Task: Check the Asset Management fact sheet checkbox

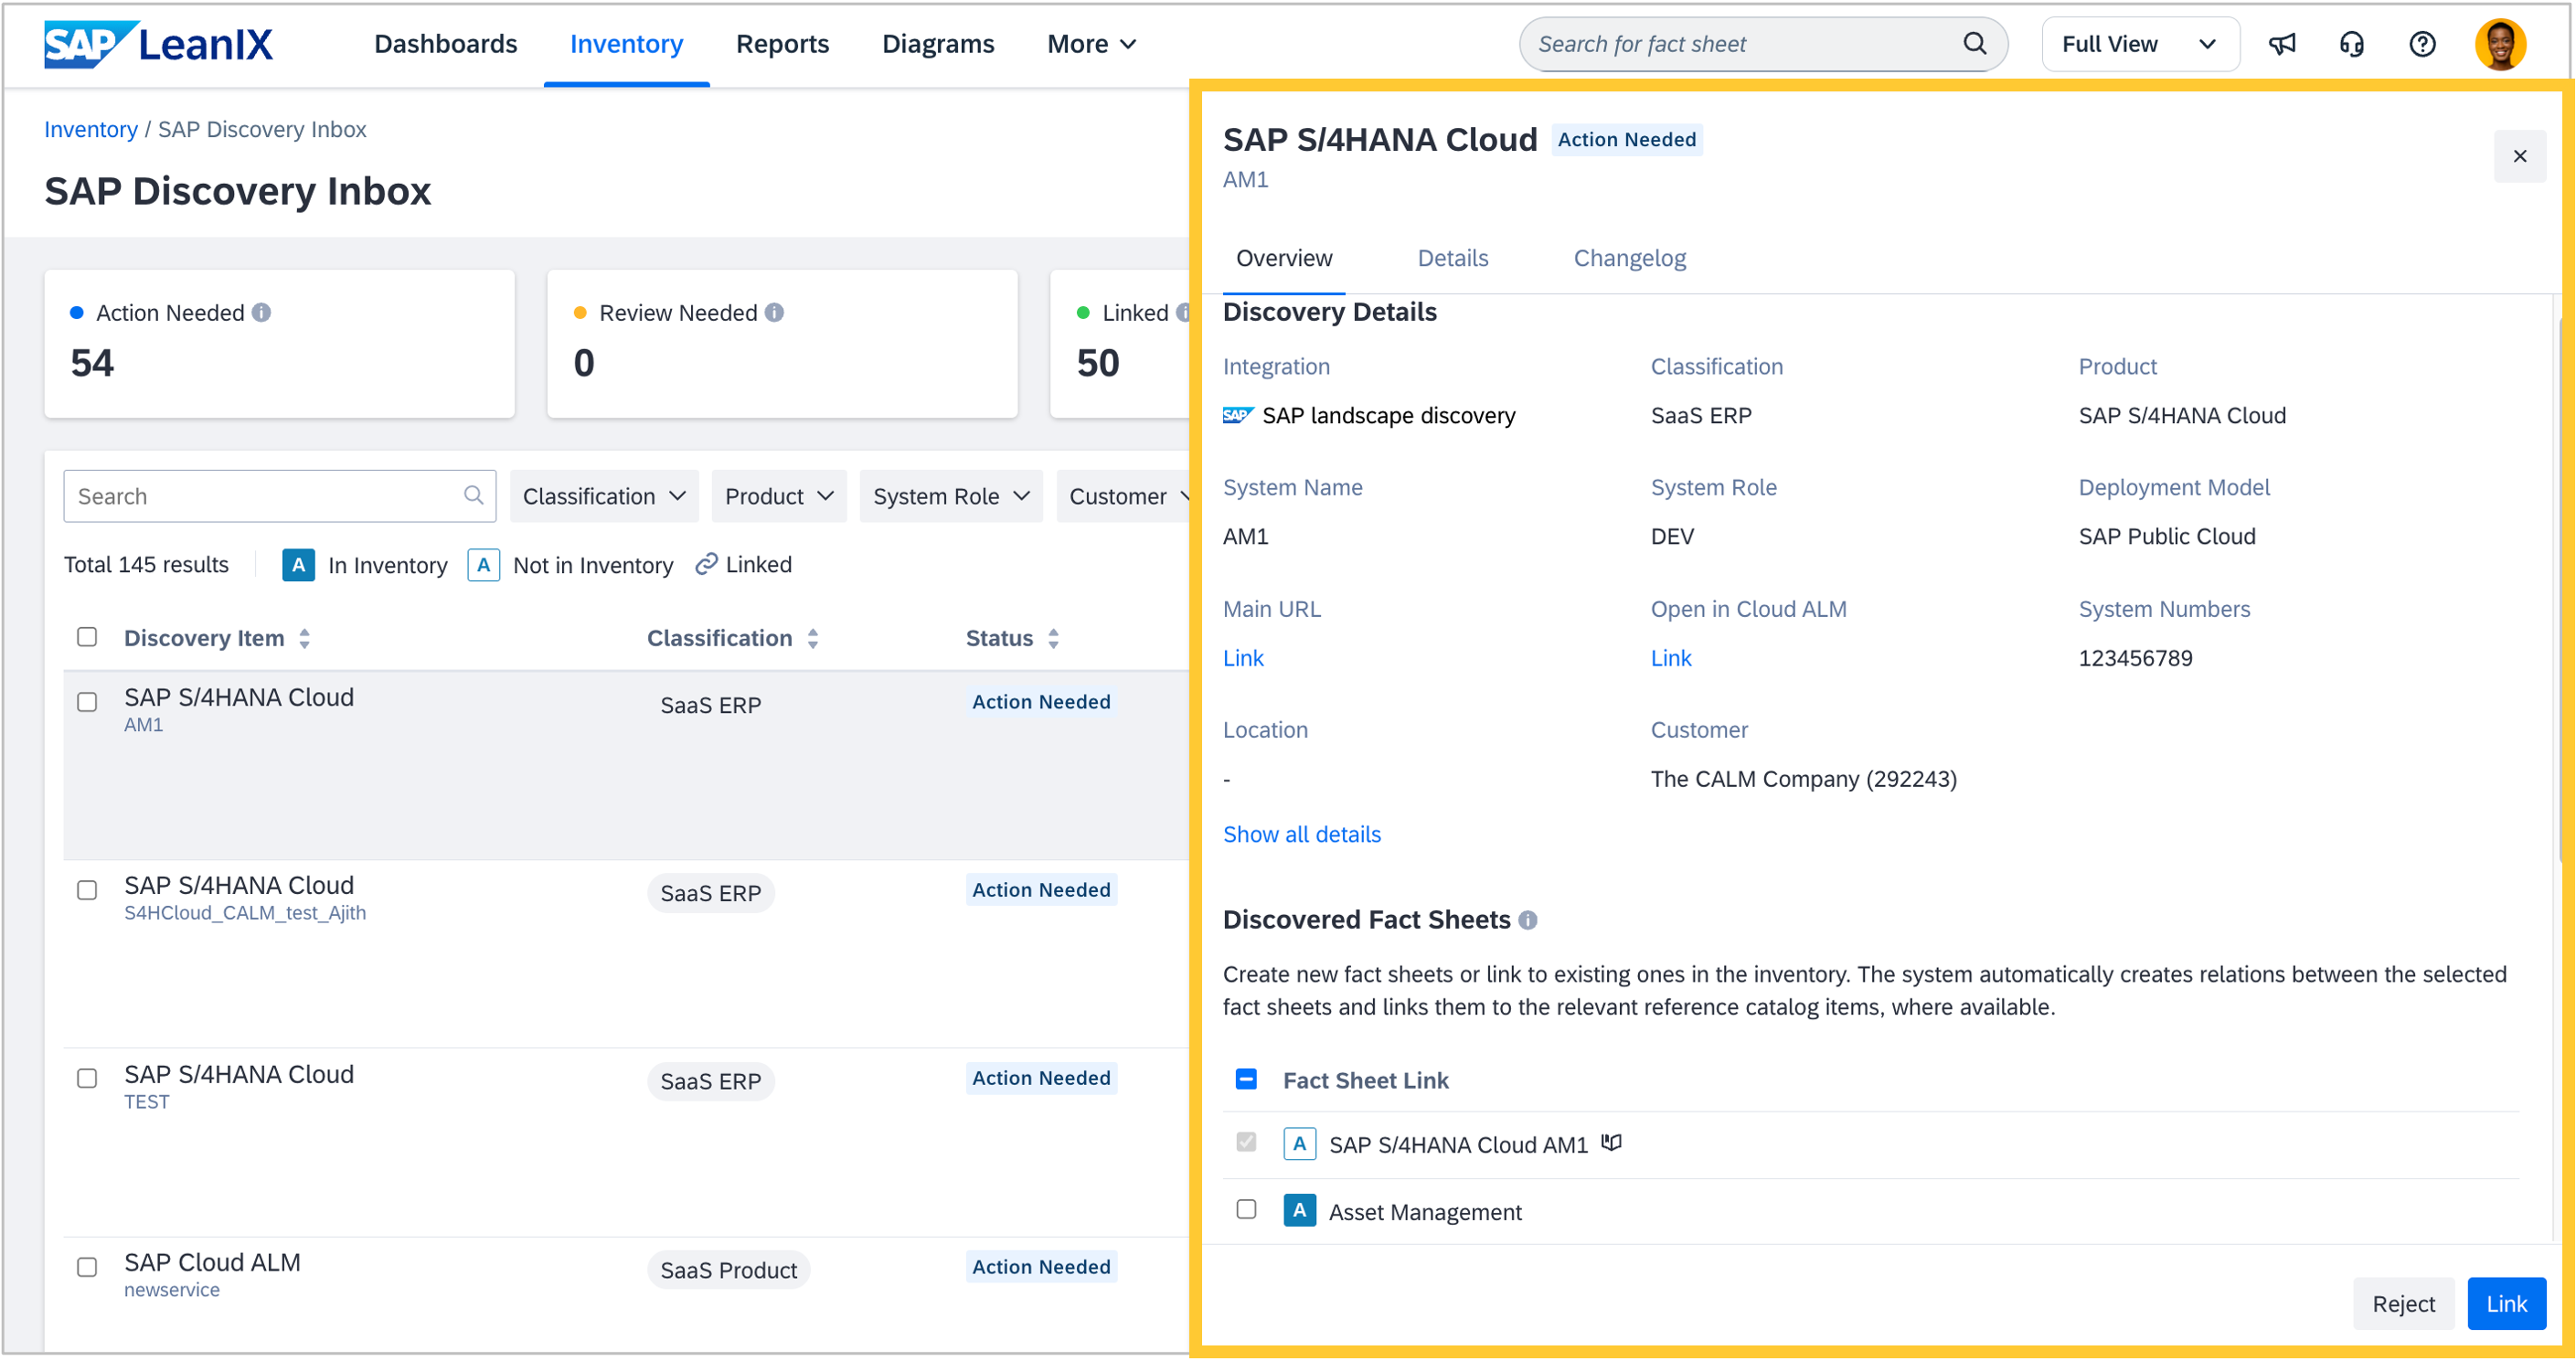Action: pos(1246,1210)
